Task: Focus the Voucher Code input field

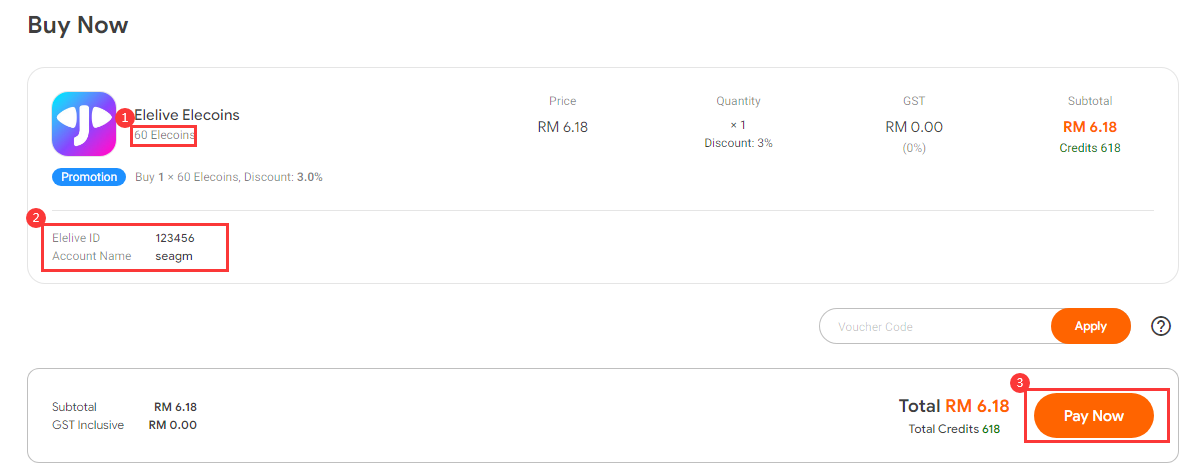Action: tap(936, 326)
